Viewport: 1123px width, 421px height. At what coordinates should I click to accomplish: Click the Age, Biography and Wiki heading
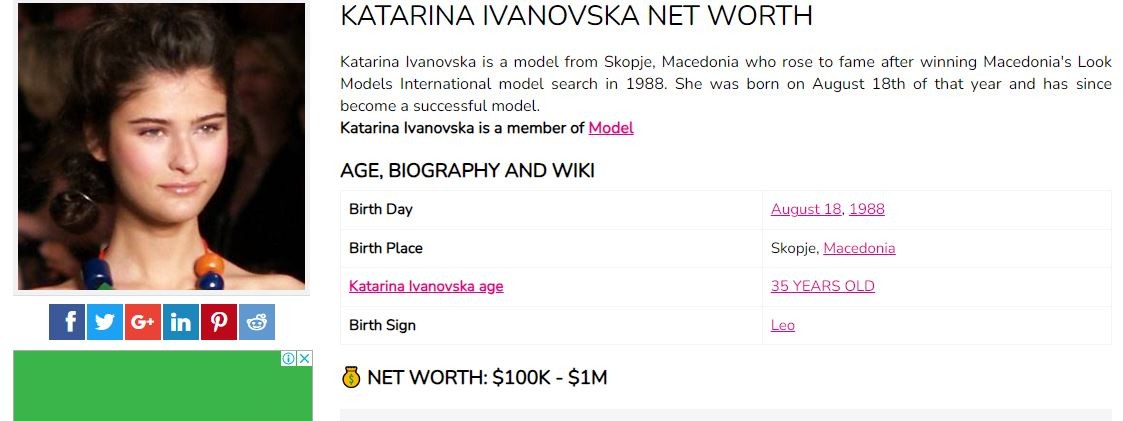[x=467, y=170]
